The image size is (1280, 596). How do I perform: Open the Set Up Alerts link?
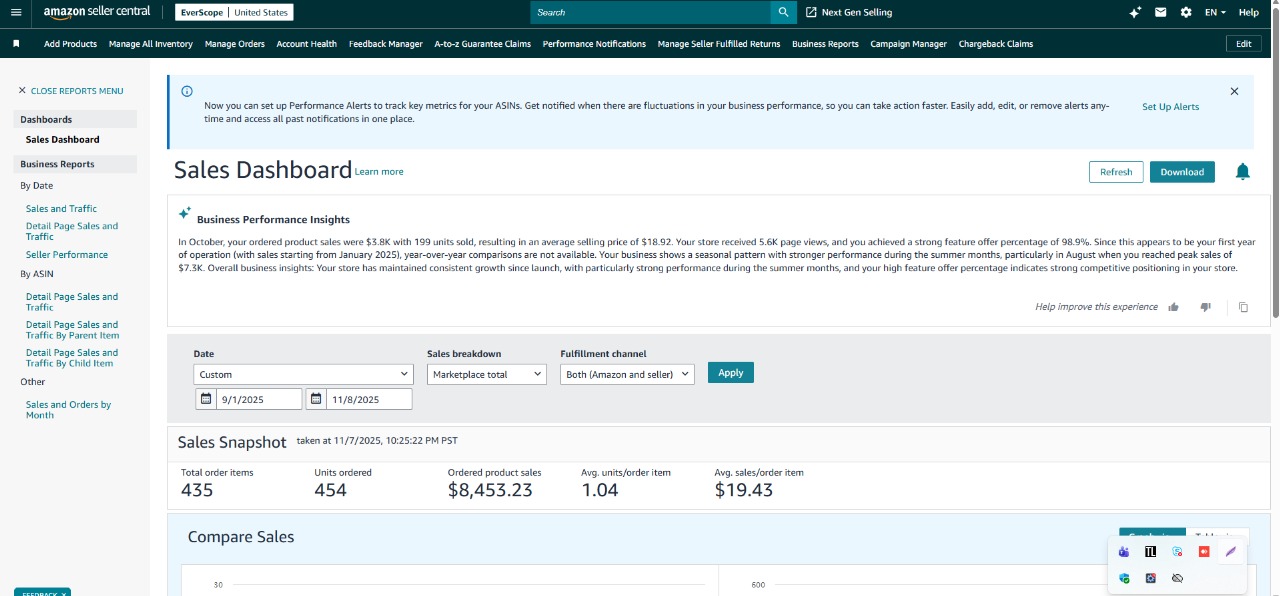[1170, 107]
